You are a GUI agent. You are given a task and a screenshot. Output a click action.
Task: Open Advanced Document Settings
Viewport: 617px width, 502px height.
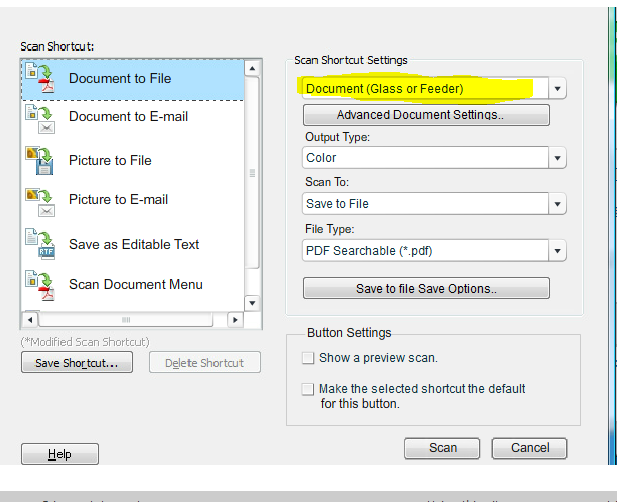point(426,115)
